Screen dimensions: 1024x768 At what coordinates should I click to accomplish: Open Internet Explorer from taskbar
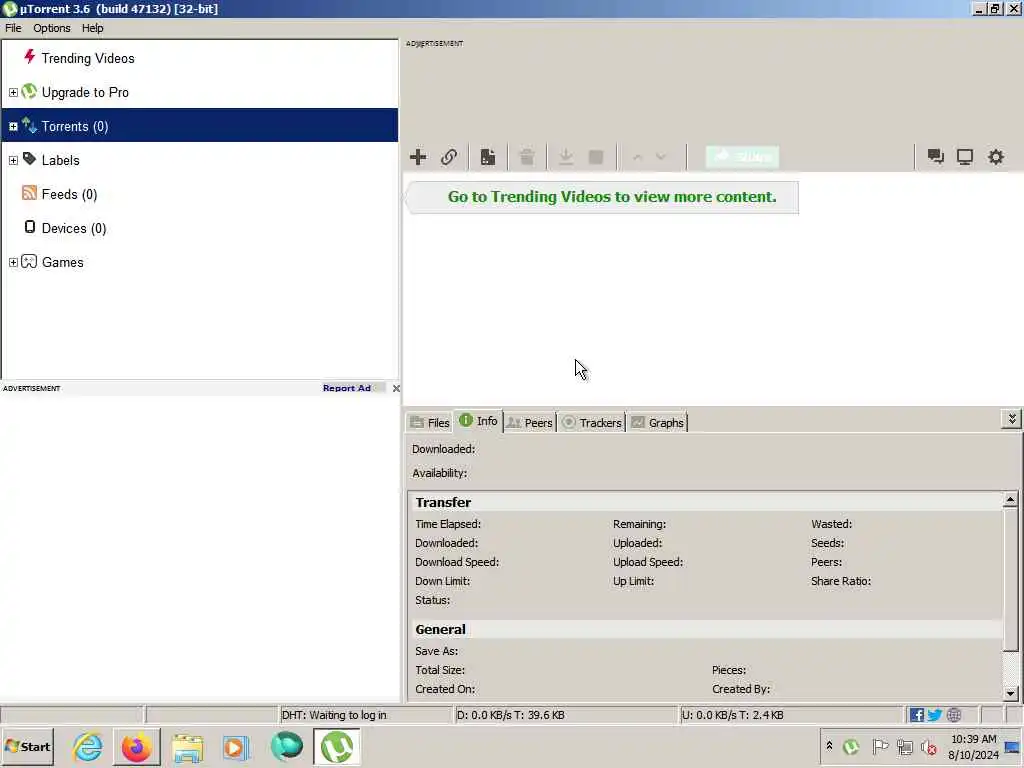tap(88, 746)
